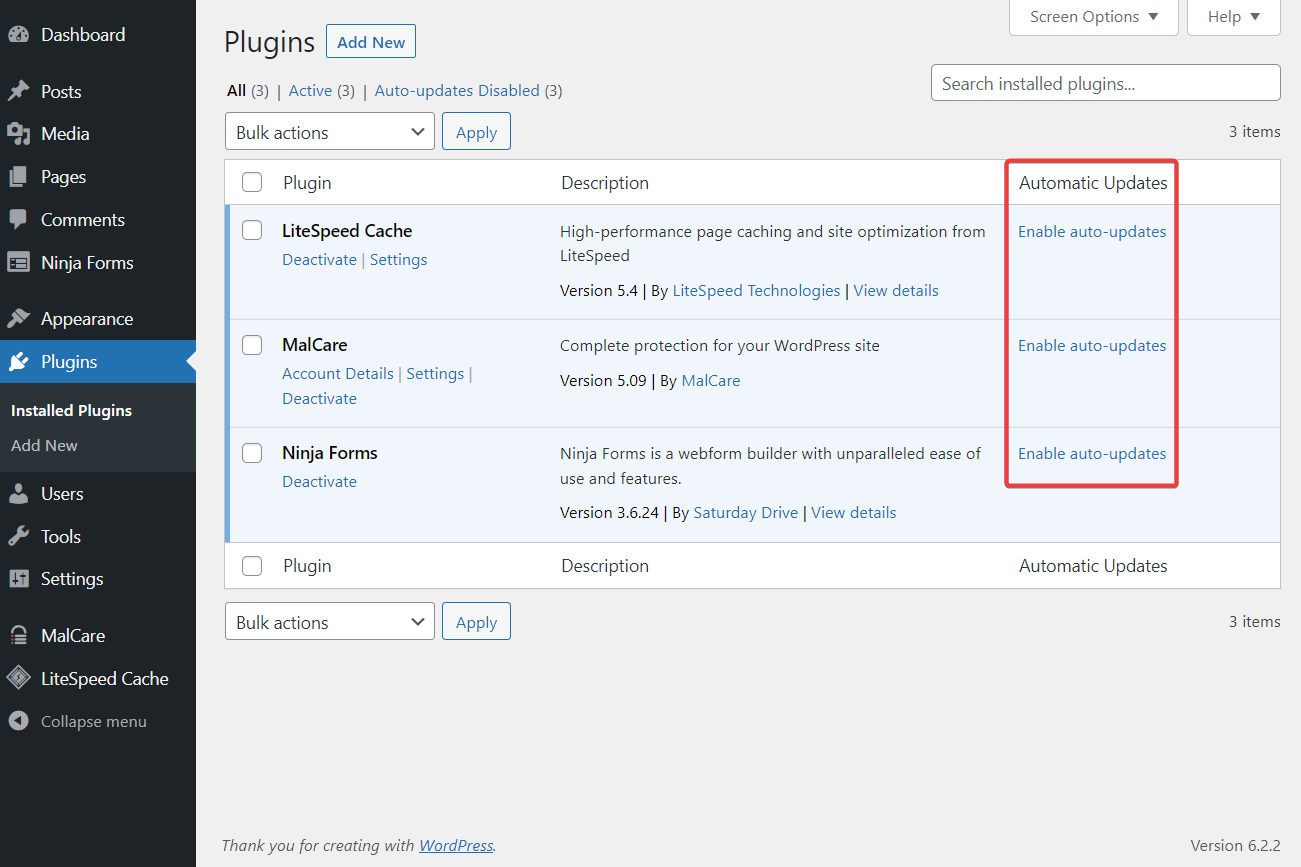The width and height of the screenshot is (1301, 867).
Task: Expand the Screen Options panel
Action: click(1094, 17)
